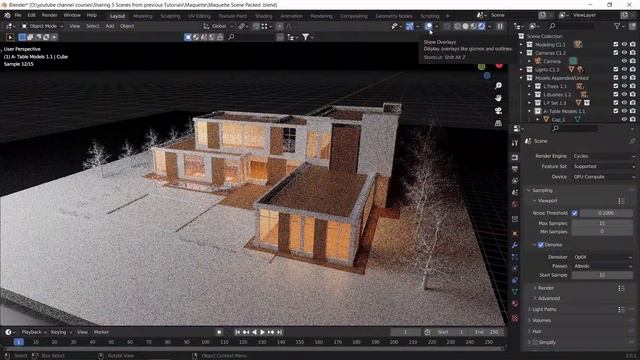Select the Scene Collection row
640x360 pixels.
pos(544,36)
